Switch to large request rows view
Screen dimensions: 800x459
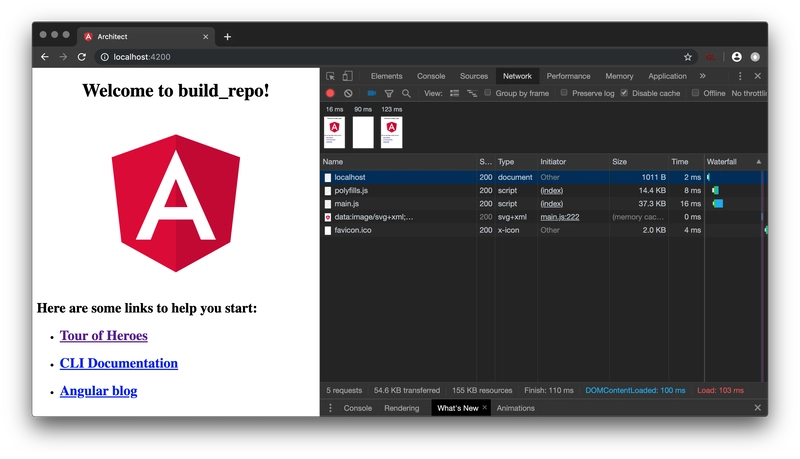(x=454, y=93)
